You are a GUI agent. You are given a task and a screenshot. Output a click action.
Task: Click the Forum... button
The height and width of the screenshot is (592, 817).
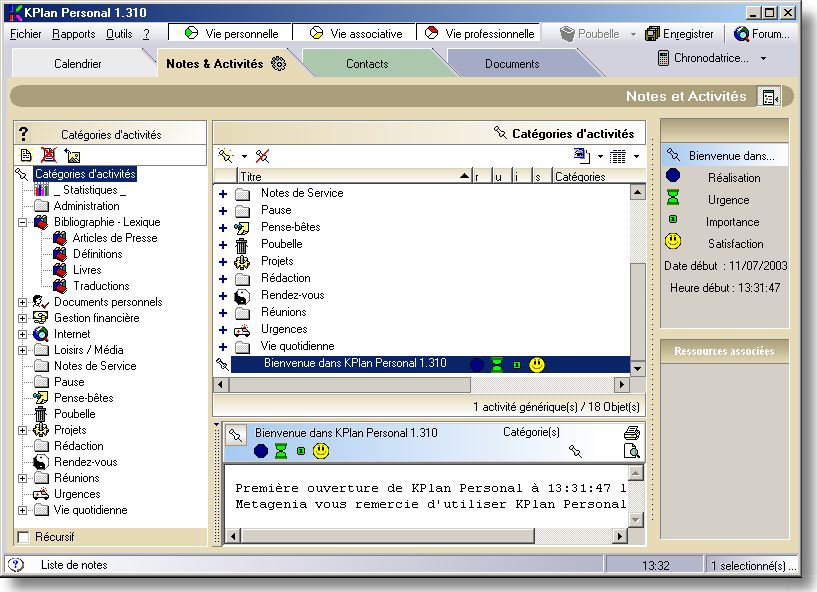762,34
